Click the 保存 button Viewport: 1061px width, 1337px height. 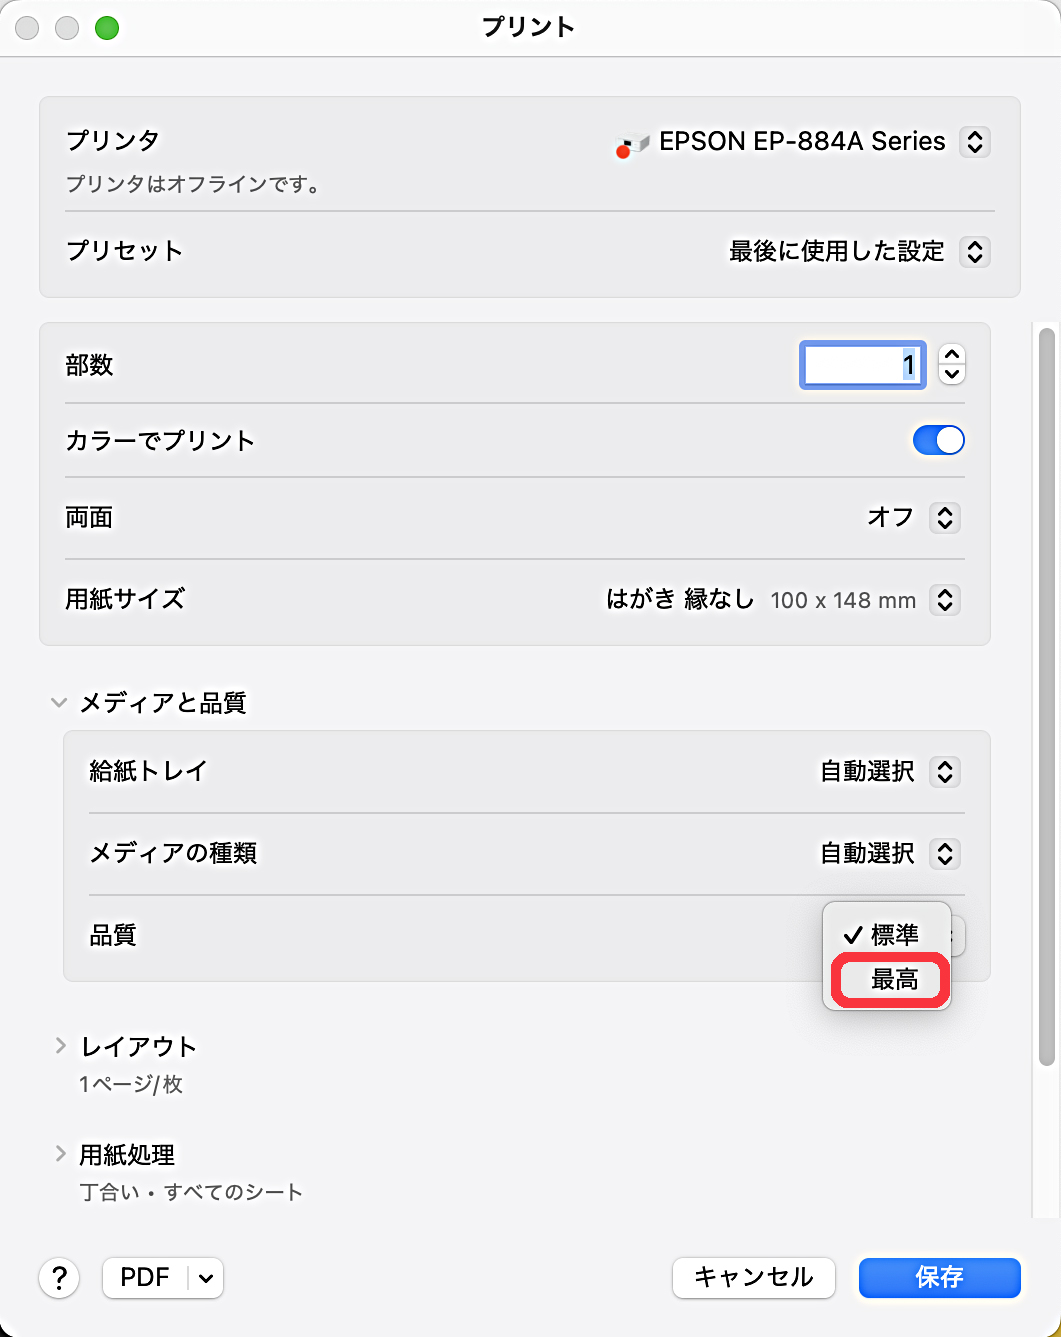(x=939, y=1277)
